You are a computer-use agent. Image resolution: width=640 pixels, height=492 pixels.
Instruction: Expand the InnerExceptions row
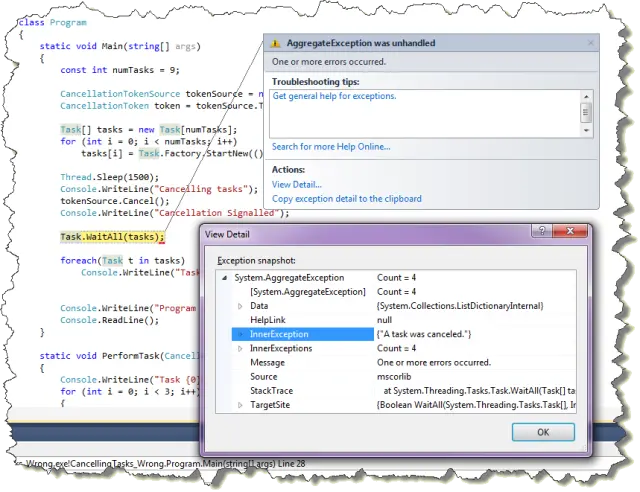(240, 349)
